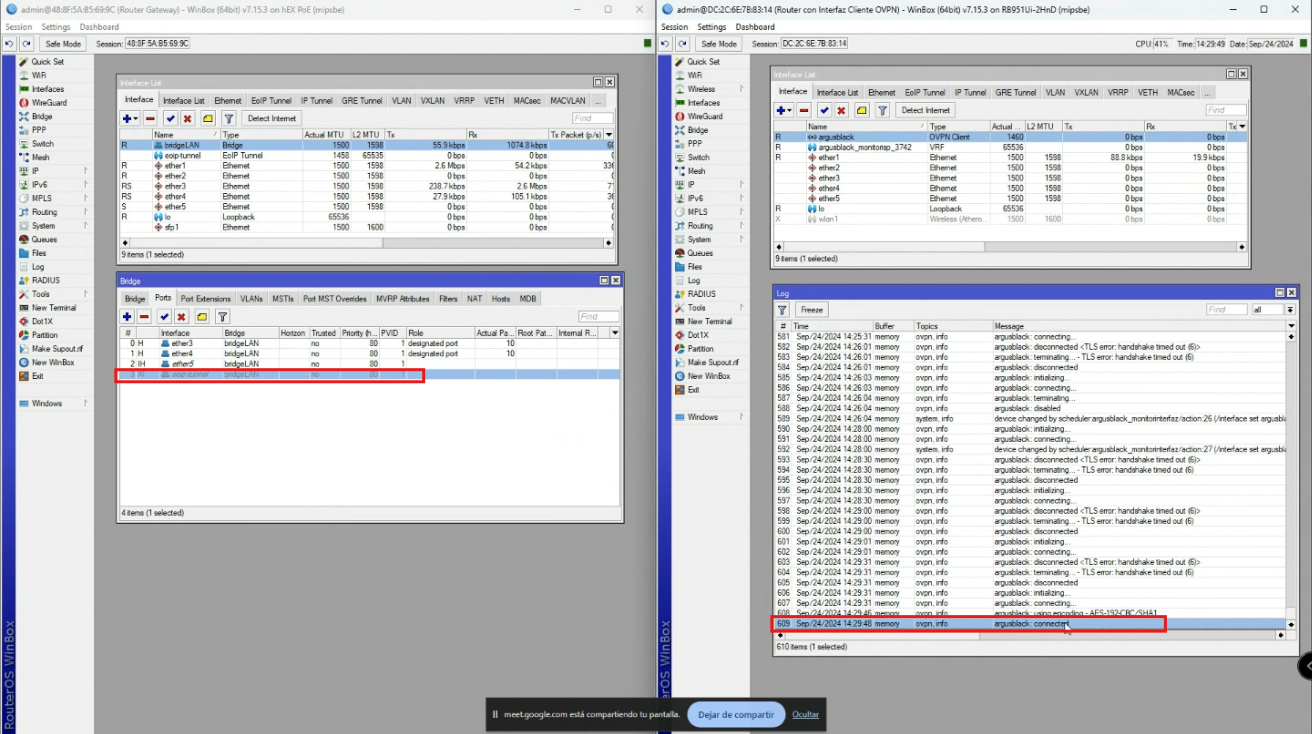The image size is (1312, 734).
Task: Click Make Supout.rif in right WinBox sidebar
Action: [712, 363]
